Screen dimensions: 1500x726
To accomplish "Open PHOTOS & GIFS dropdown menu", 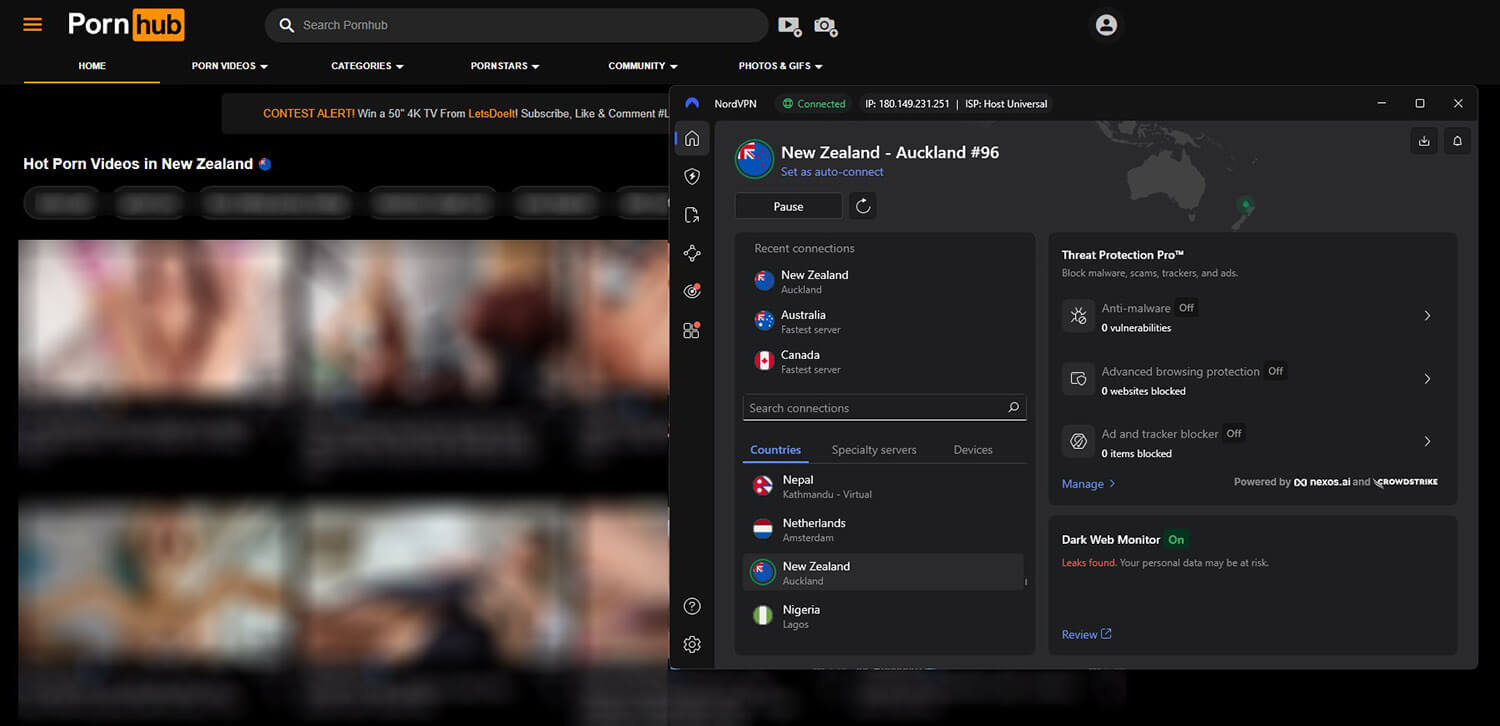I will [780, 66].
